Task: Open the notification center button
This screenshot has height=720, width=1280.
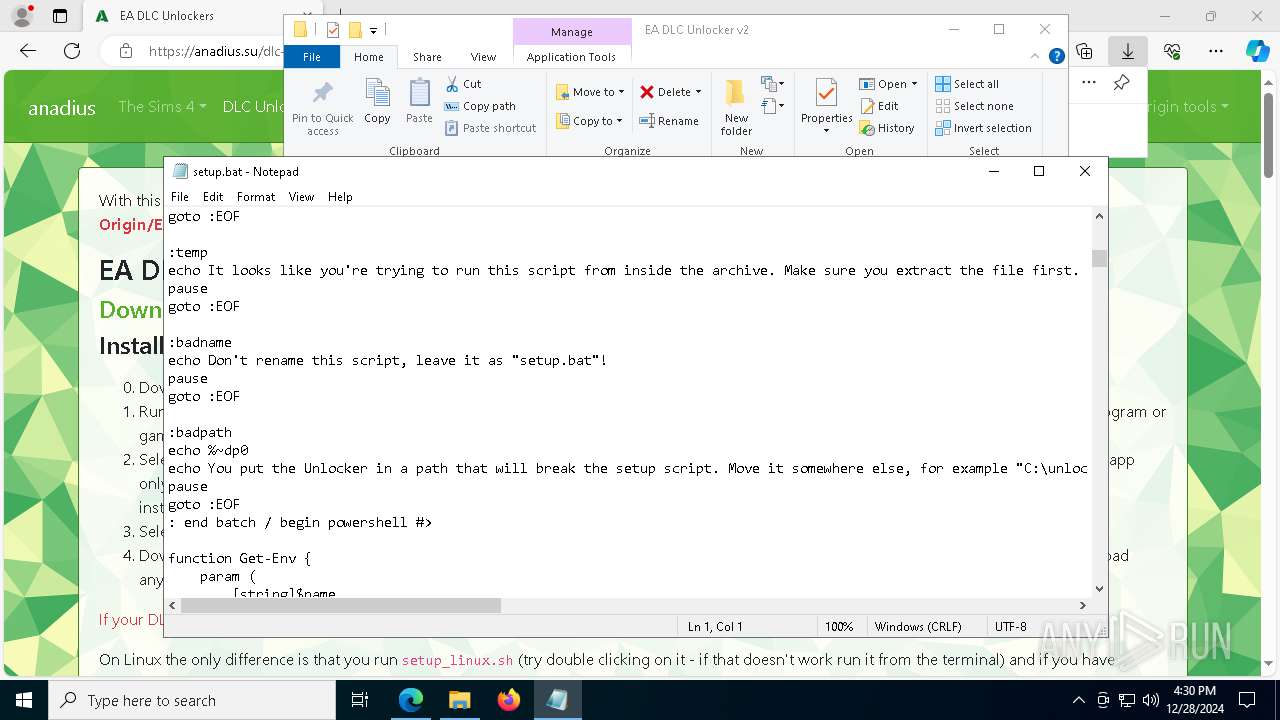Action: pos(1247,700)
